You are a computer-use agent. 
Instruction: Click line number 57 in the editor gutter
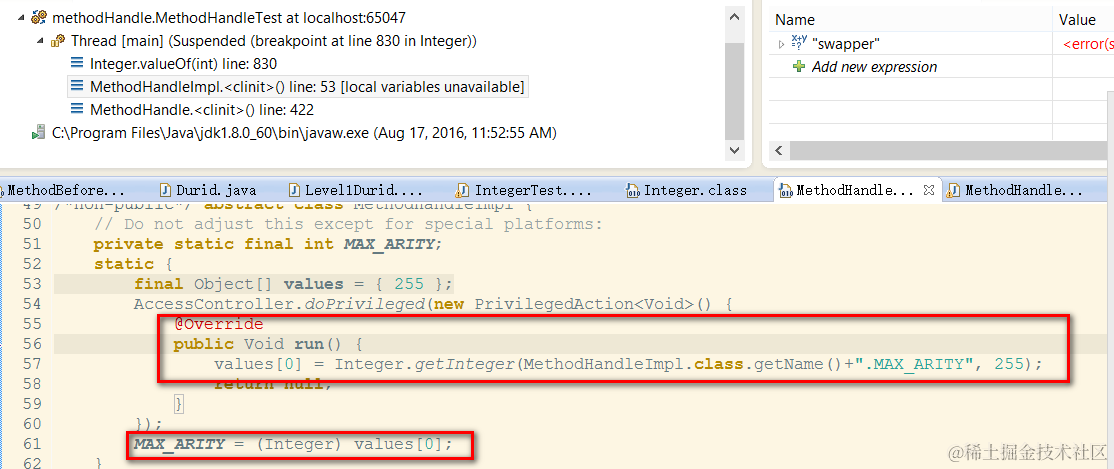click(32, 364)
